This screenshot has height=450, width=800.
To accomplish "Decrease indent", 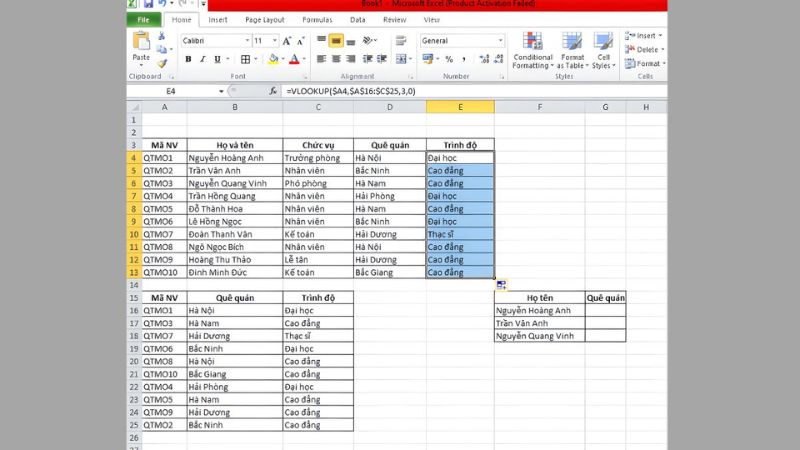I will 367,59.
